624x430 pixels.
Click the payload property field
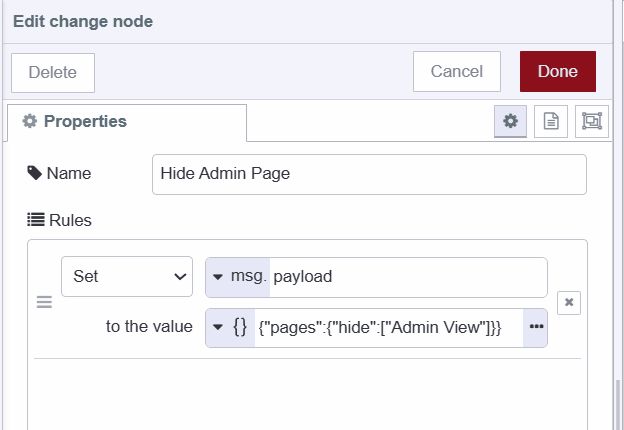pos(407,277)
